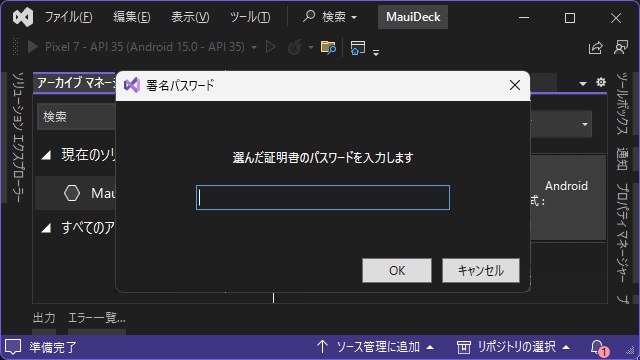Collapse the 現在のソリューション tree group
640x360 pixels.
[x=46, y=155]
